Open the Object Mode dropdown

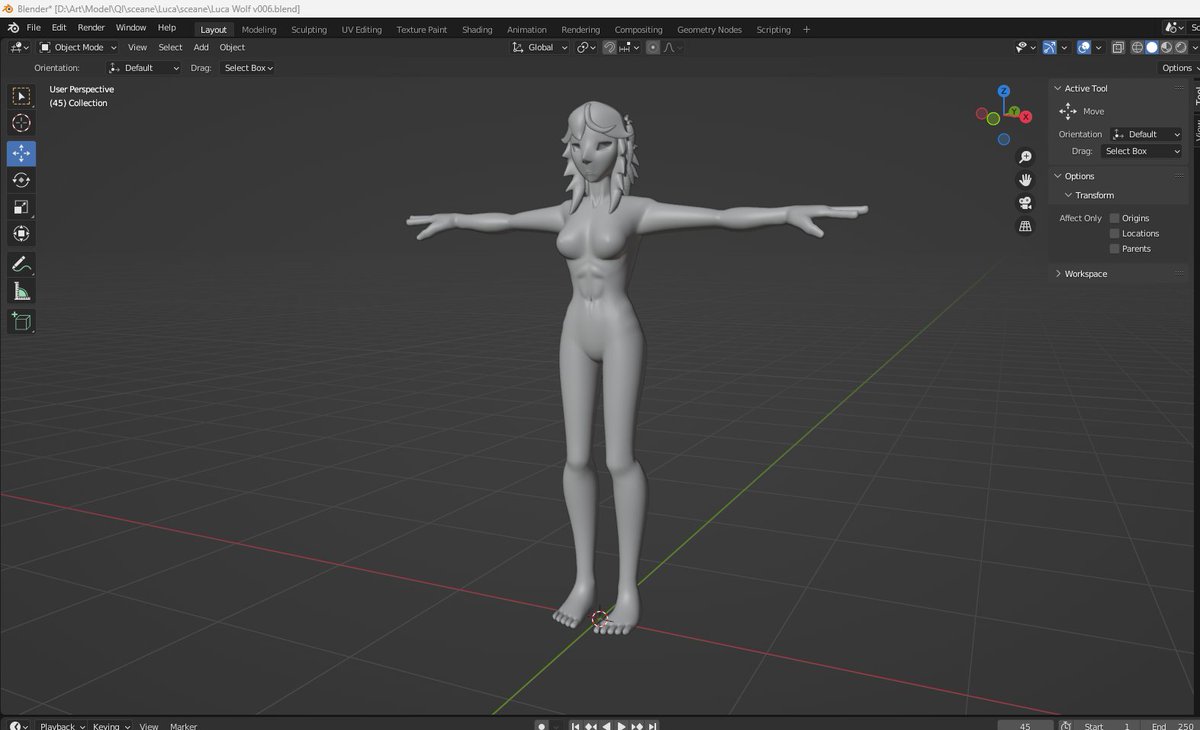(x=78, y=47)
